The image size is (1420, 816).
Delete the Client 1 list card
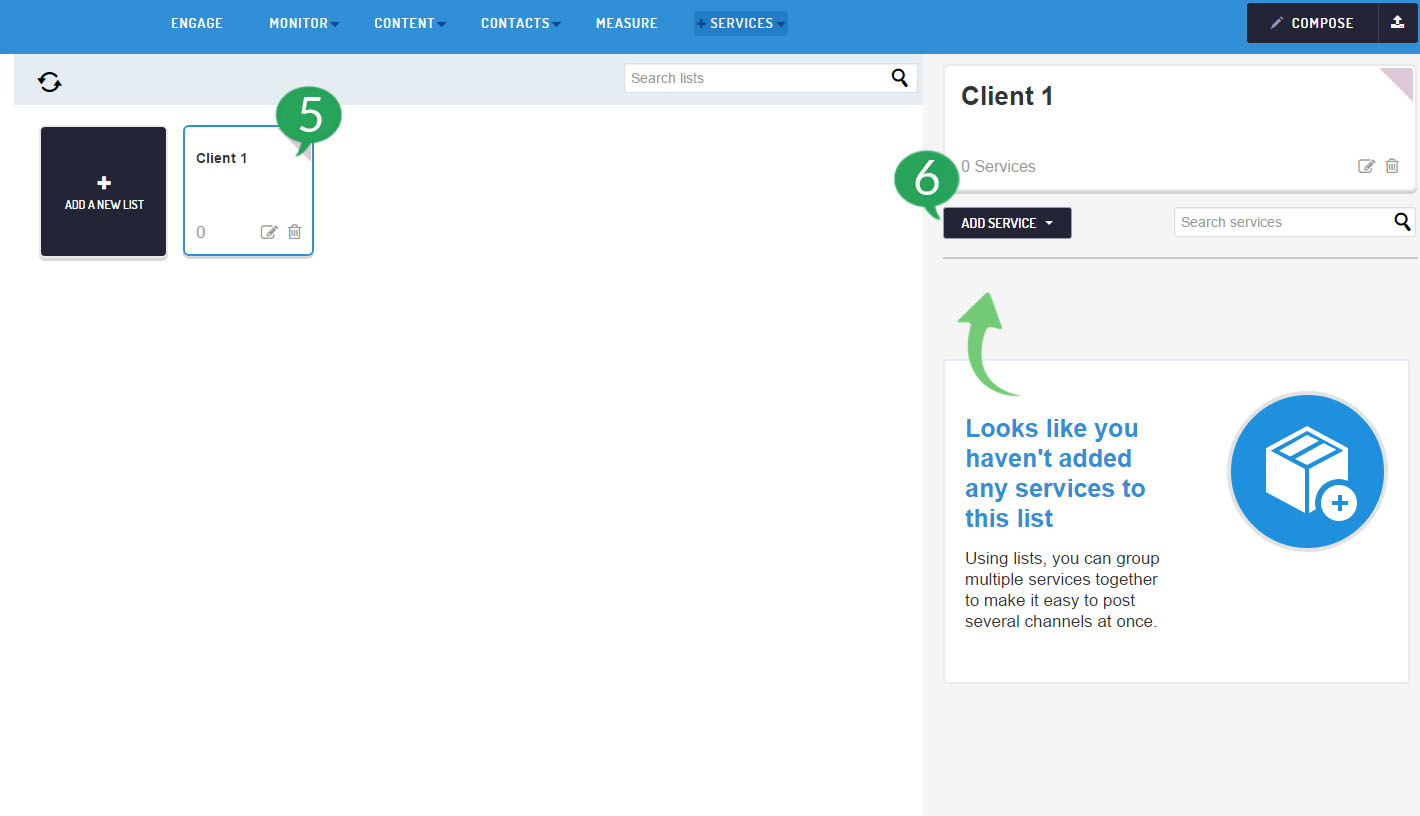[x=294, y=232]
